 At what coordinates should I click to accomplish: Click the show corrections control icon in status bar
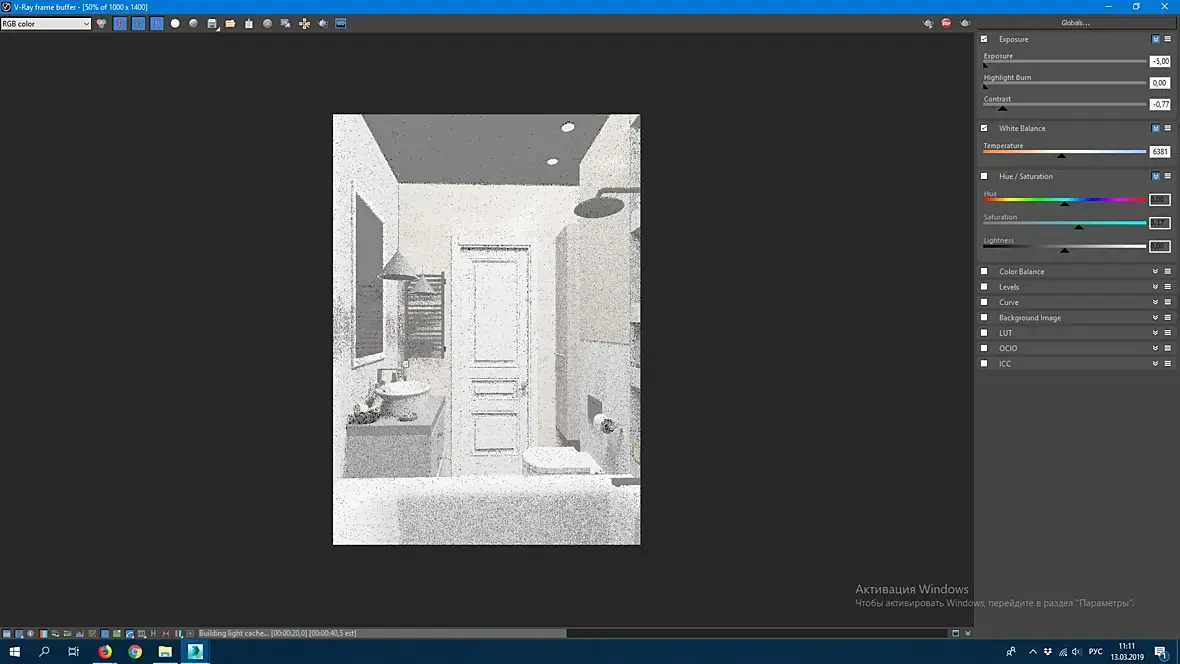pyautogui.click(x=7, y=634)
